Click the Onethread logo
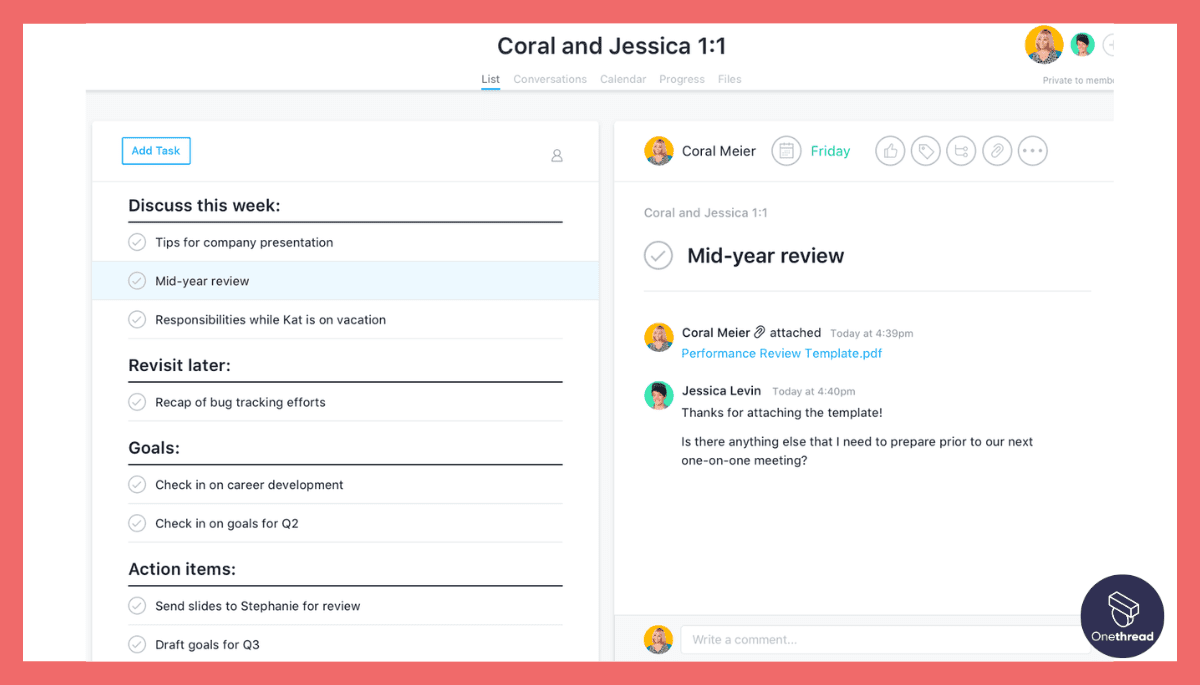 click(1122, 615)
